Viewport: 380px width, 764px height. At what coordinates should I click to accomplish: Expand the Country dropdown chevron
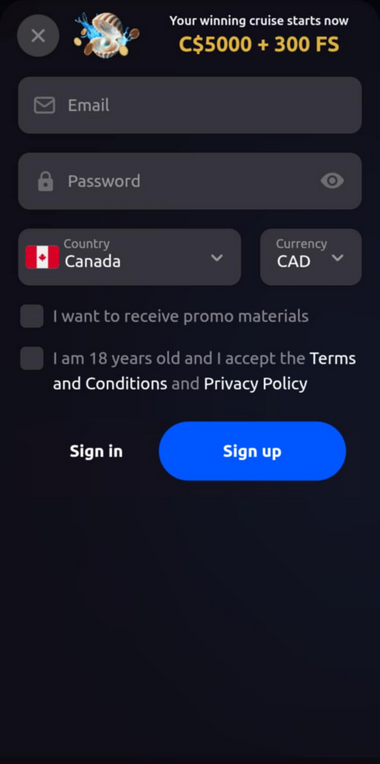click(217, 257)
